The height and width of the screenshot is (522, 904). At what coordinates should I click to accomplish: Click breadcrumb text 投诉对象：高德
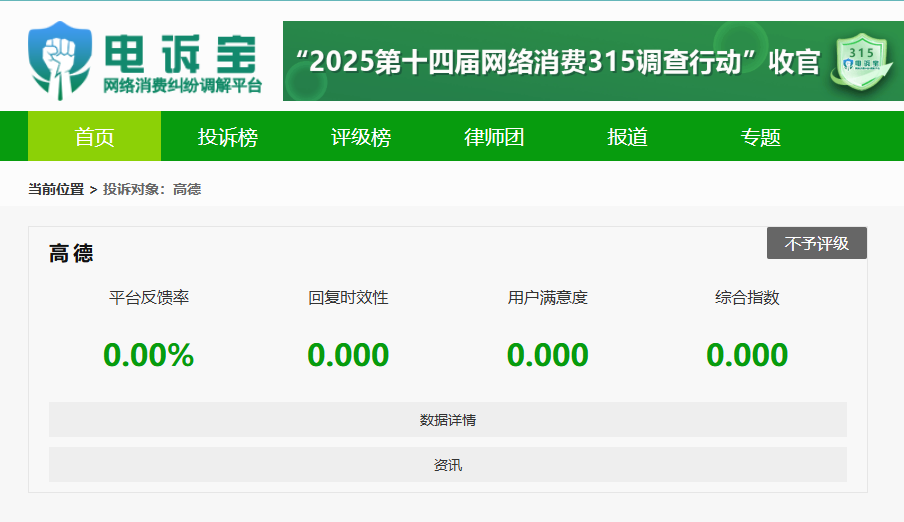[x=152, y=189]
